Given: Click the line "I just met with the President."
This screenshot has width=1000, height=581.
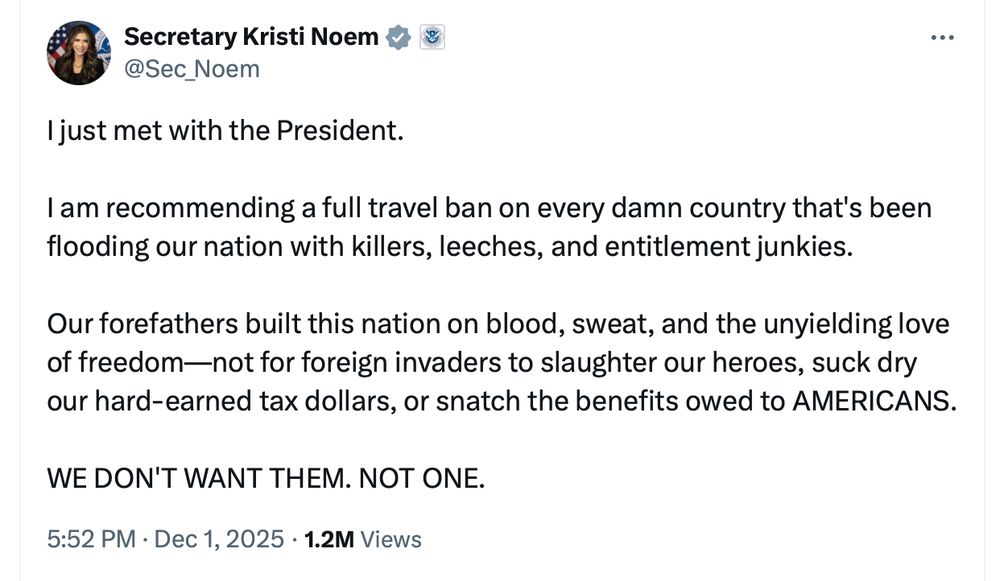Looking at the screenshot, I should [x=224, y=130].
